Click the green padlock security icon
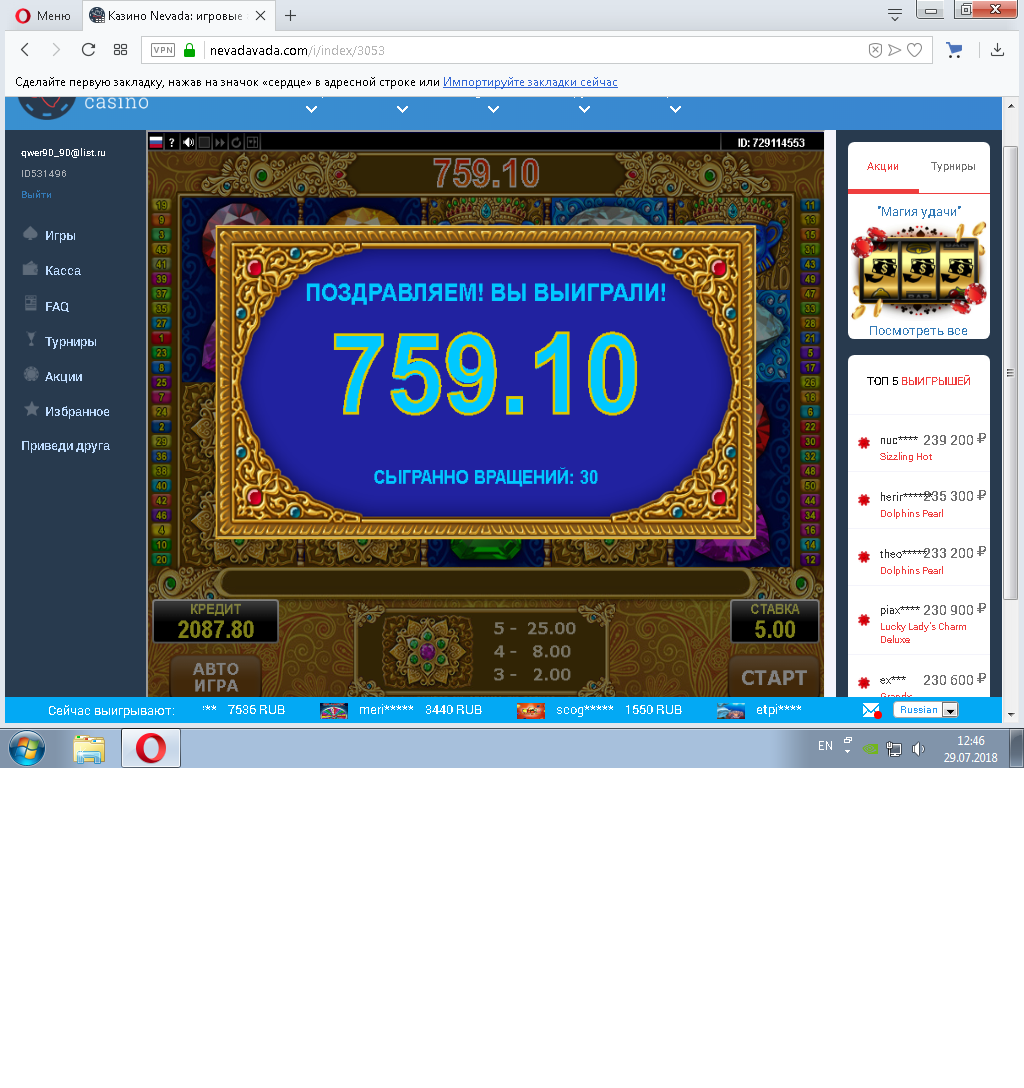This screenshot has height=1088, width=1024. click(189, 50)
